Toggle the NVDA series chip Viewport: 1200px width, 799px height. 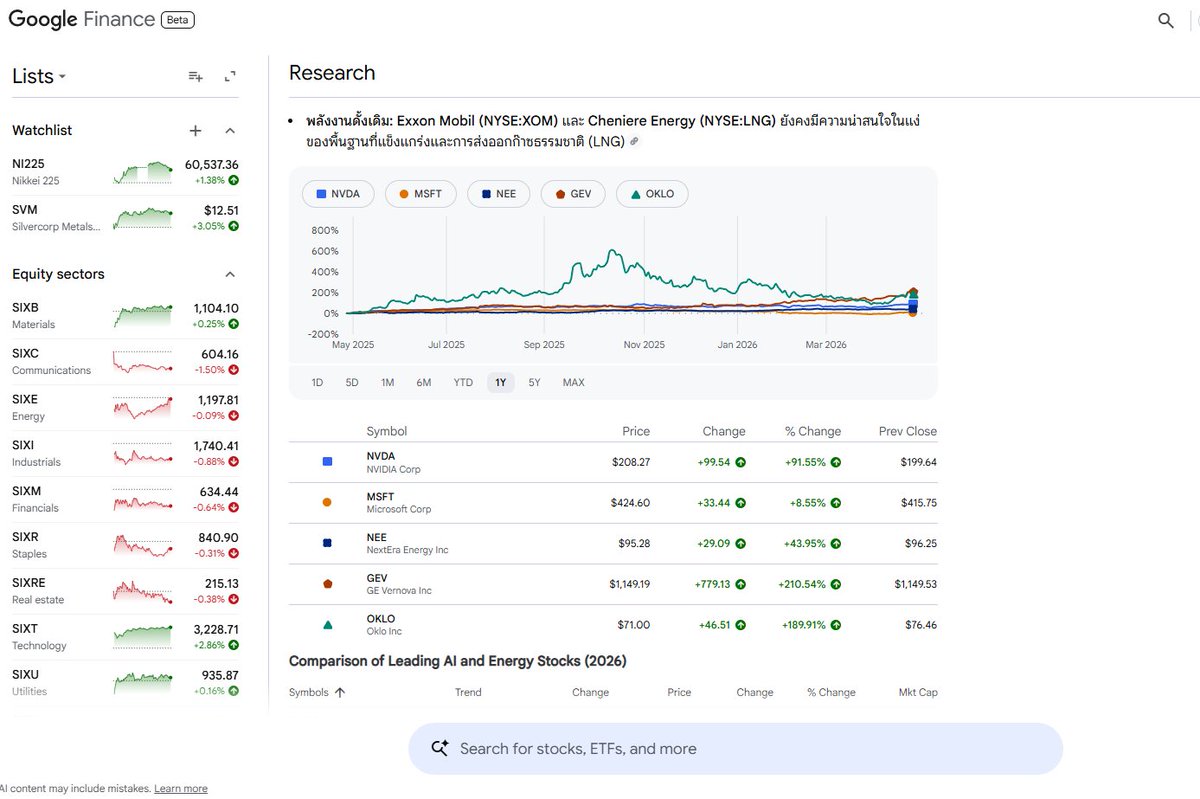pyautogui.click(x=338, y=194)
